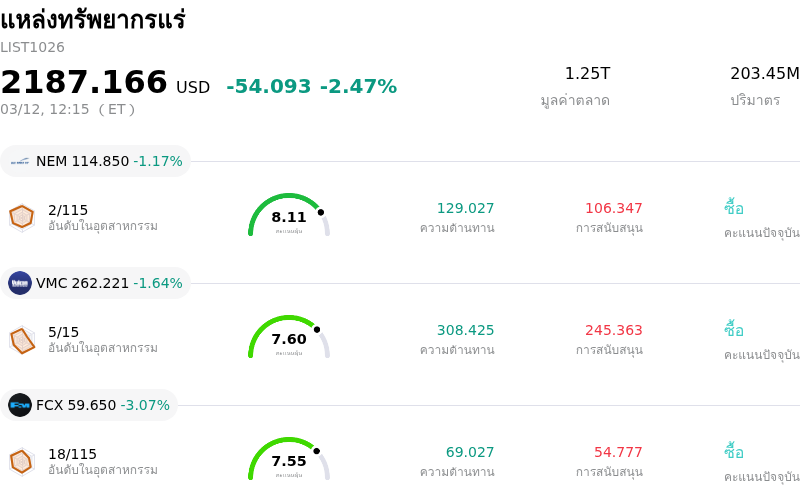Click the industry rank badge beside 5/15
Viewport: 800px width, 499px height.
coord(22,339)
